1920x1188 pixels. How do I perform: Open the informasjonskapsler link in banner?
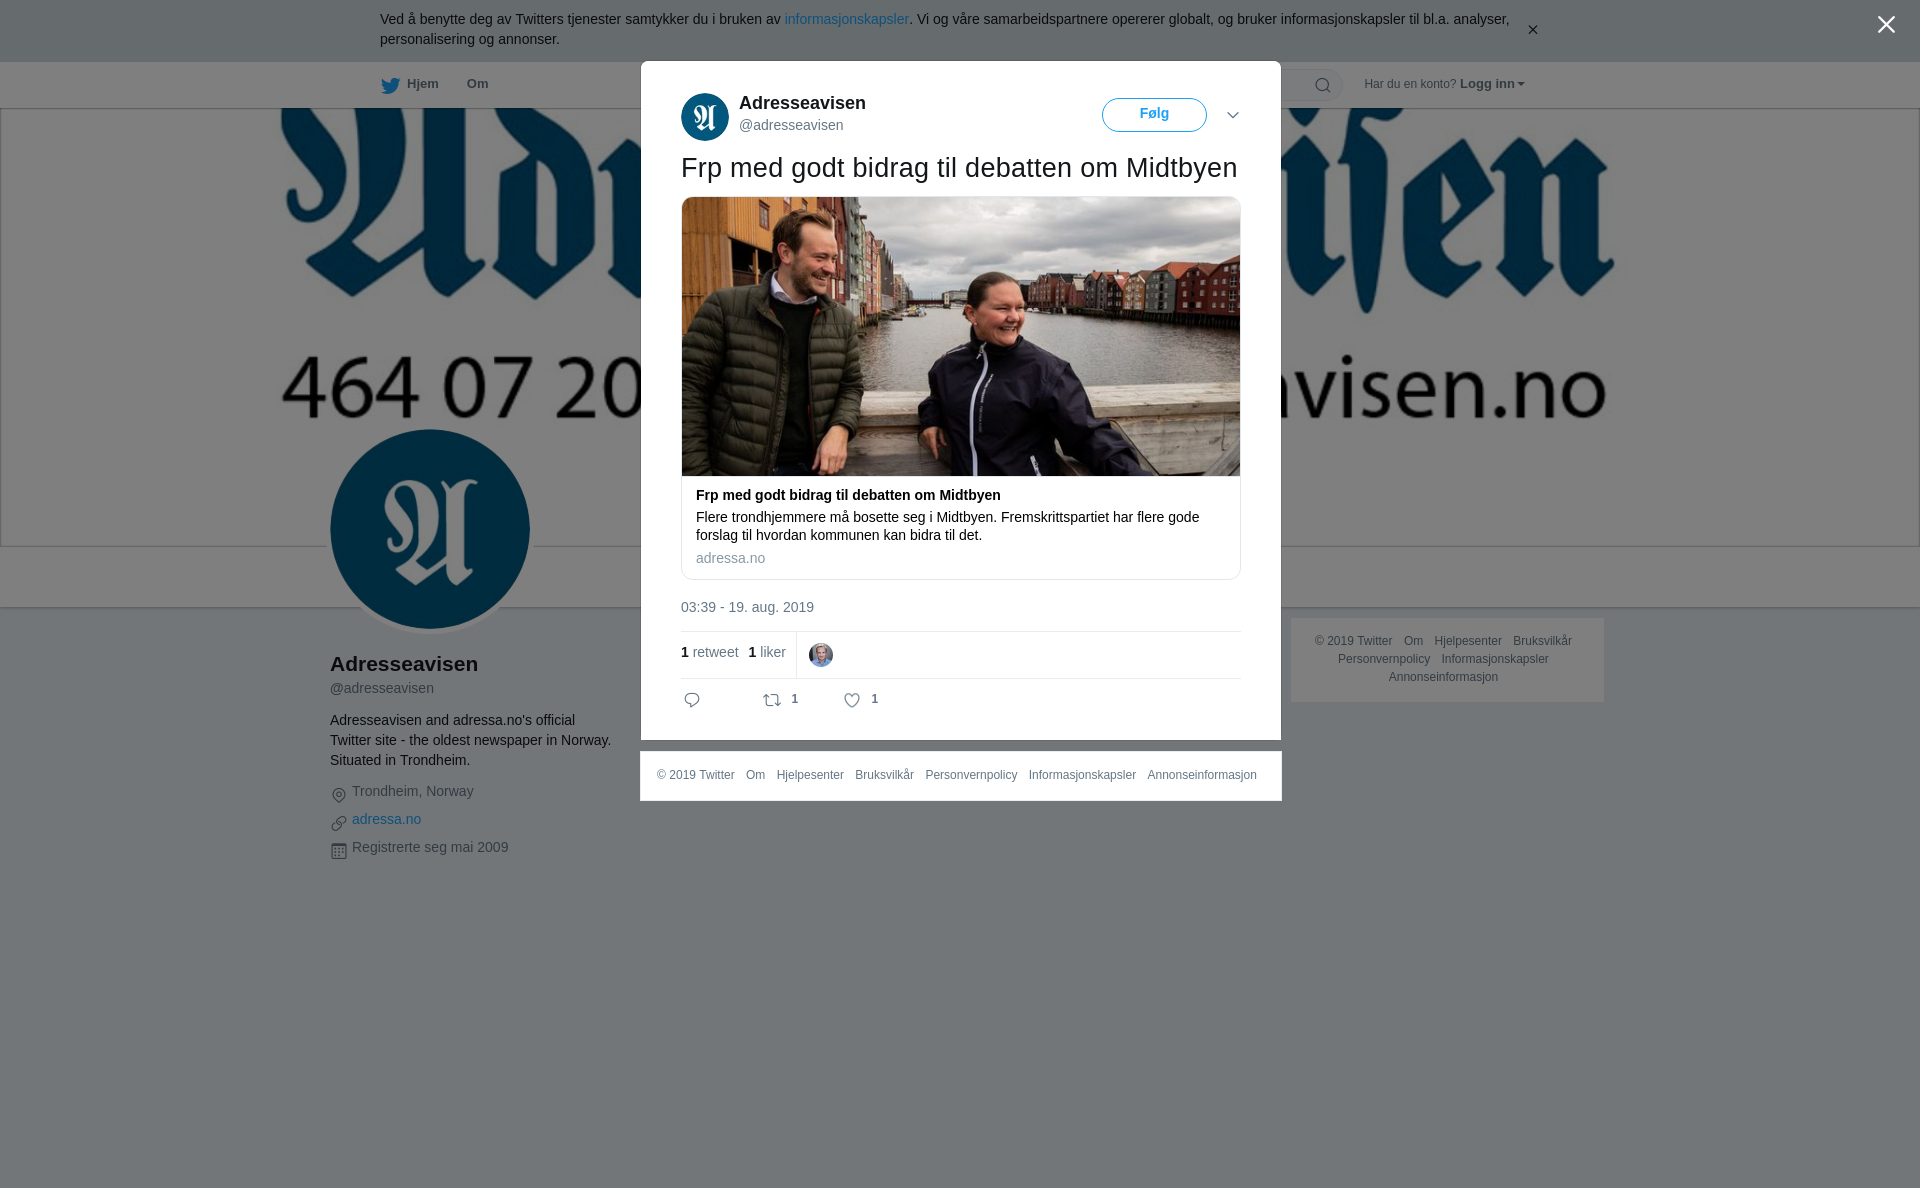coord(846,19)
